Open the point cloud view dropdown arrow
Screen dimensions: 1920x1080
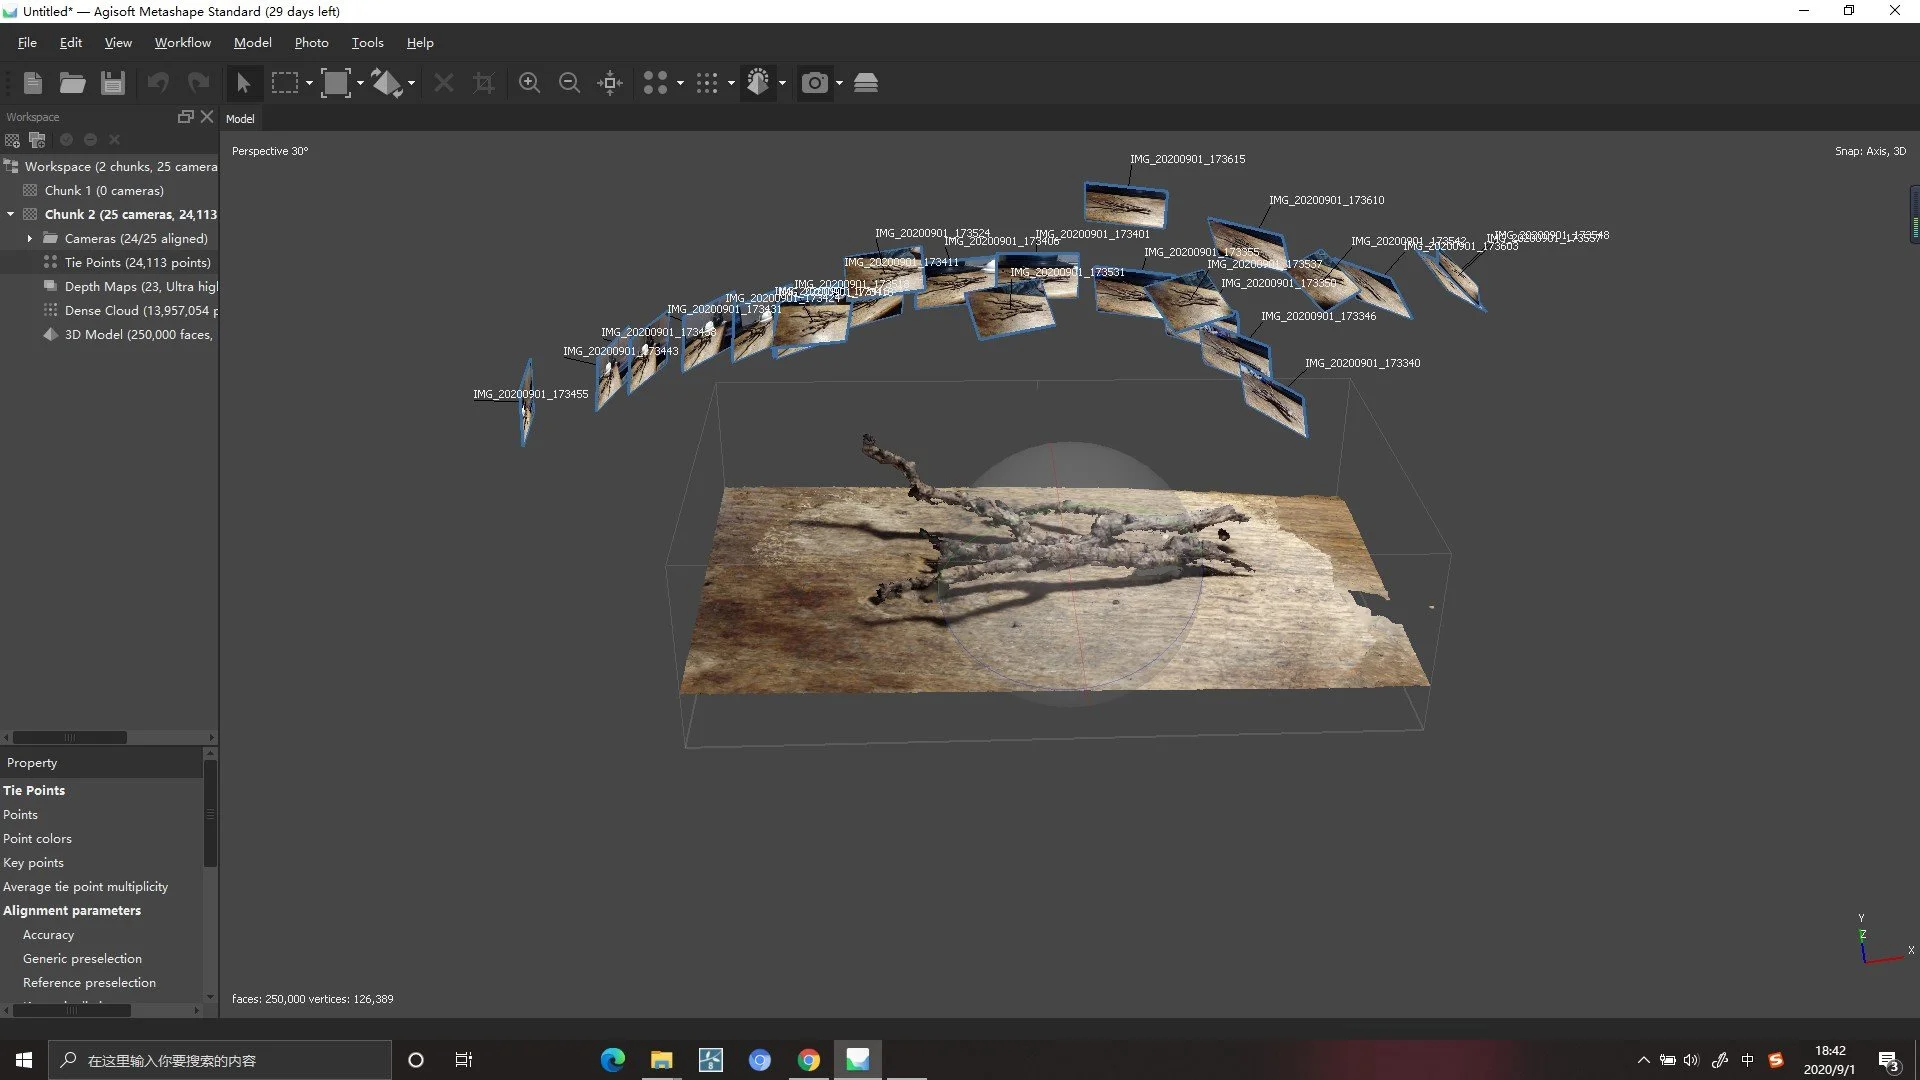pyautogui.click(x=680, y=83)
